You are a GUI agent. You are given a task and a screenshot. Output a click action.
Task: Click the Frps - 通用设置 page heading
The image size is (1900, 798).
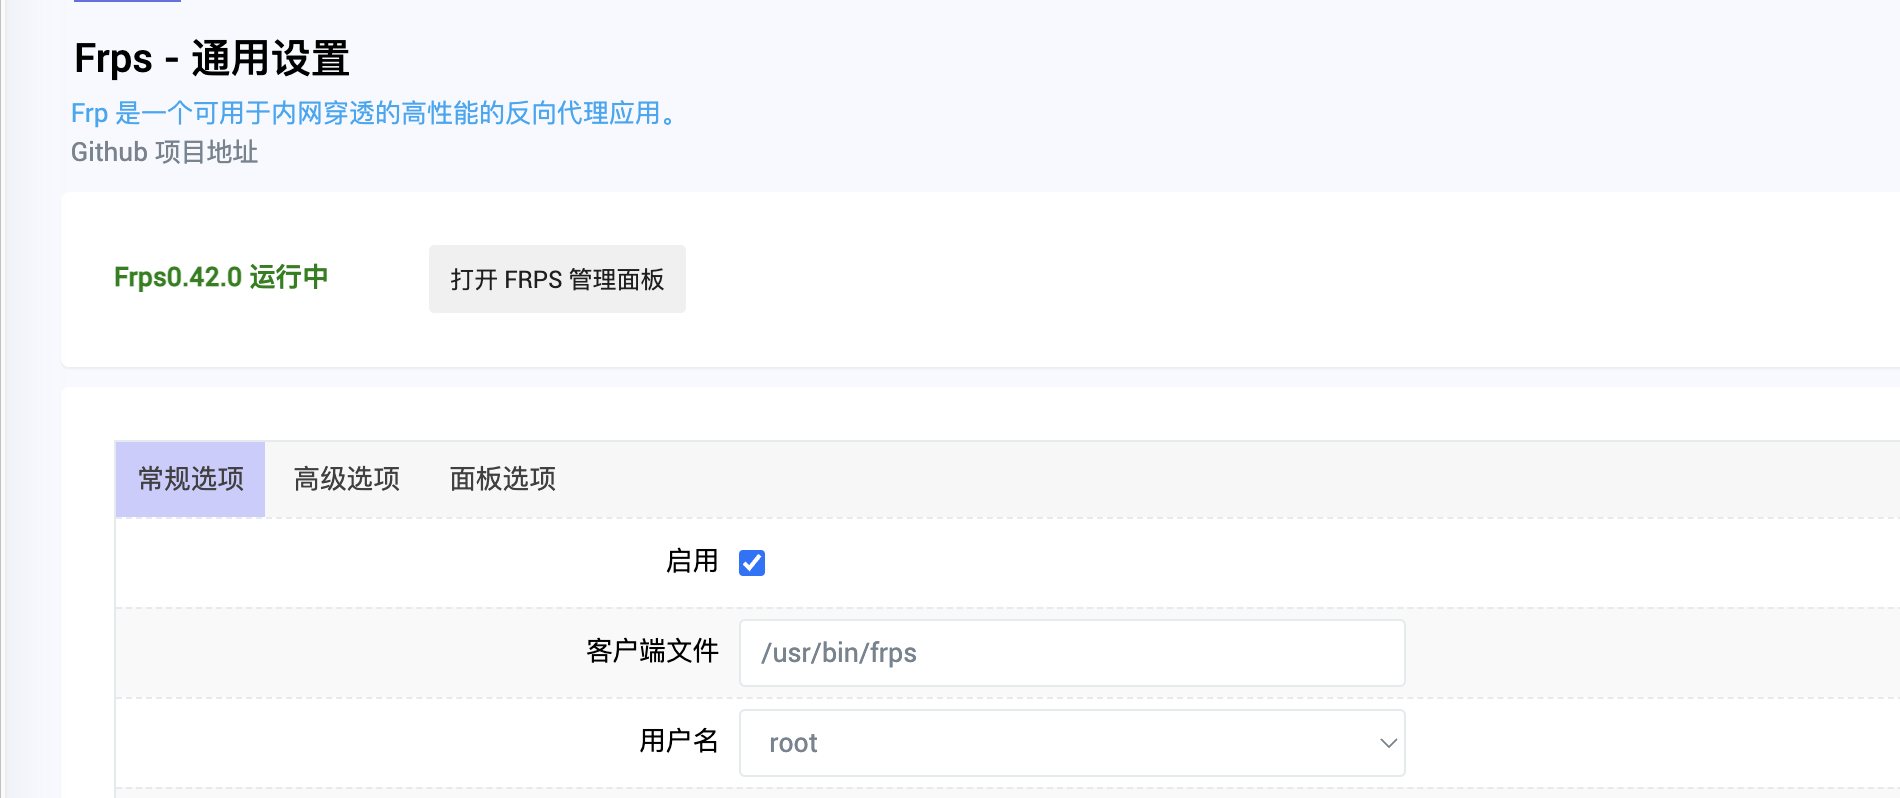[211, 58]
